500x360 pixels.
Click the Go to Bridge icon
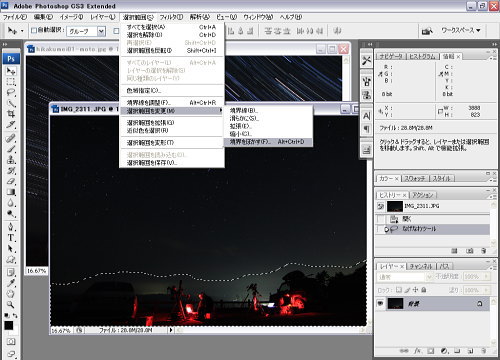pos(427,31)
